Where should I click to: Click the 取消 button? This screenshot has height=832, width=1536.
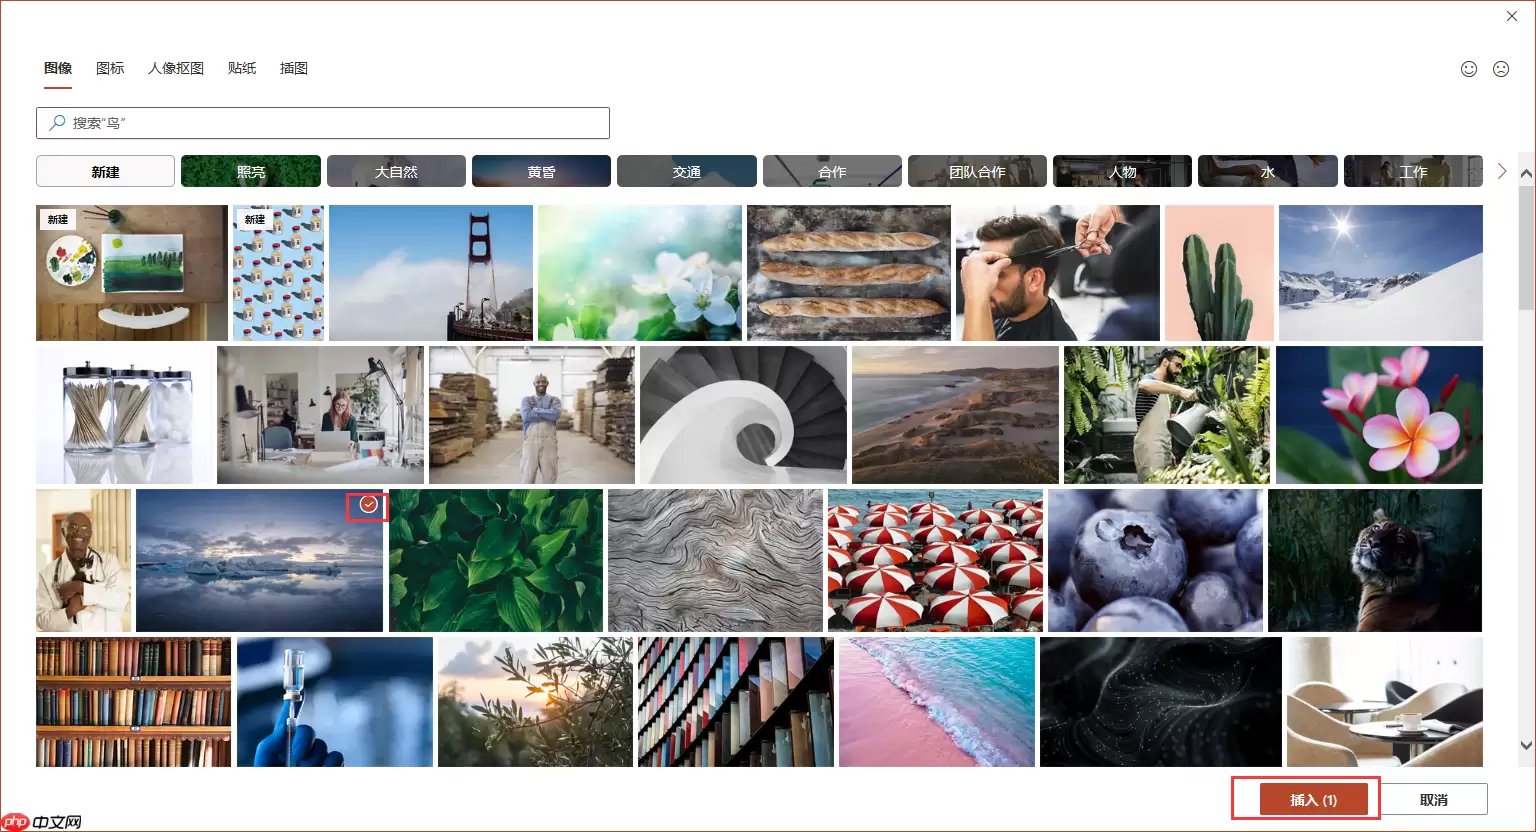(1434, 800)
